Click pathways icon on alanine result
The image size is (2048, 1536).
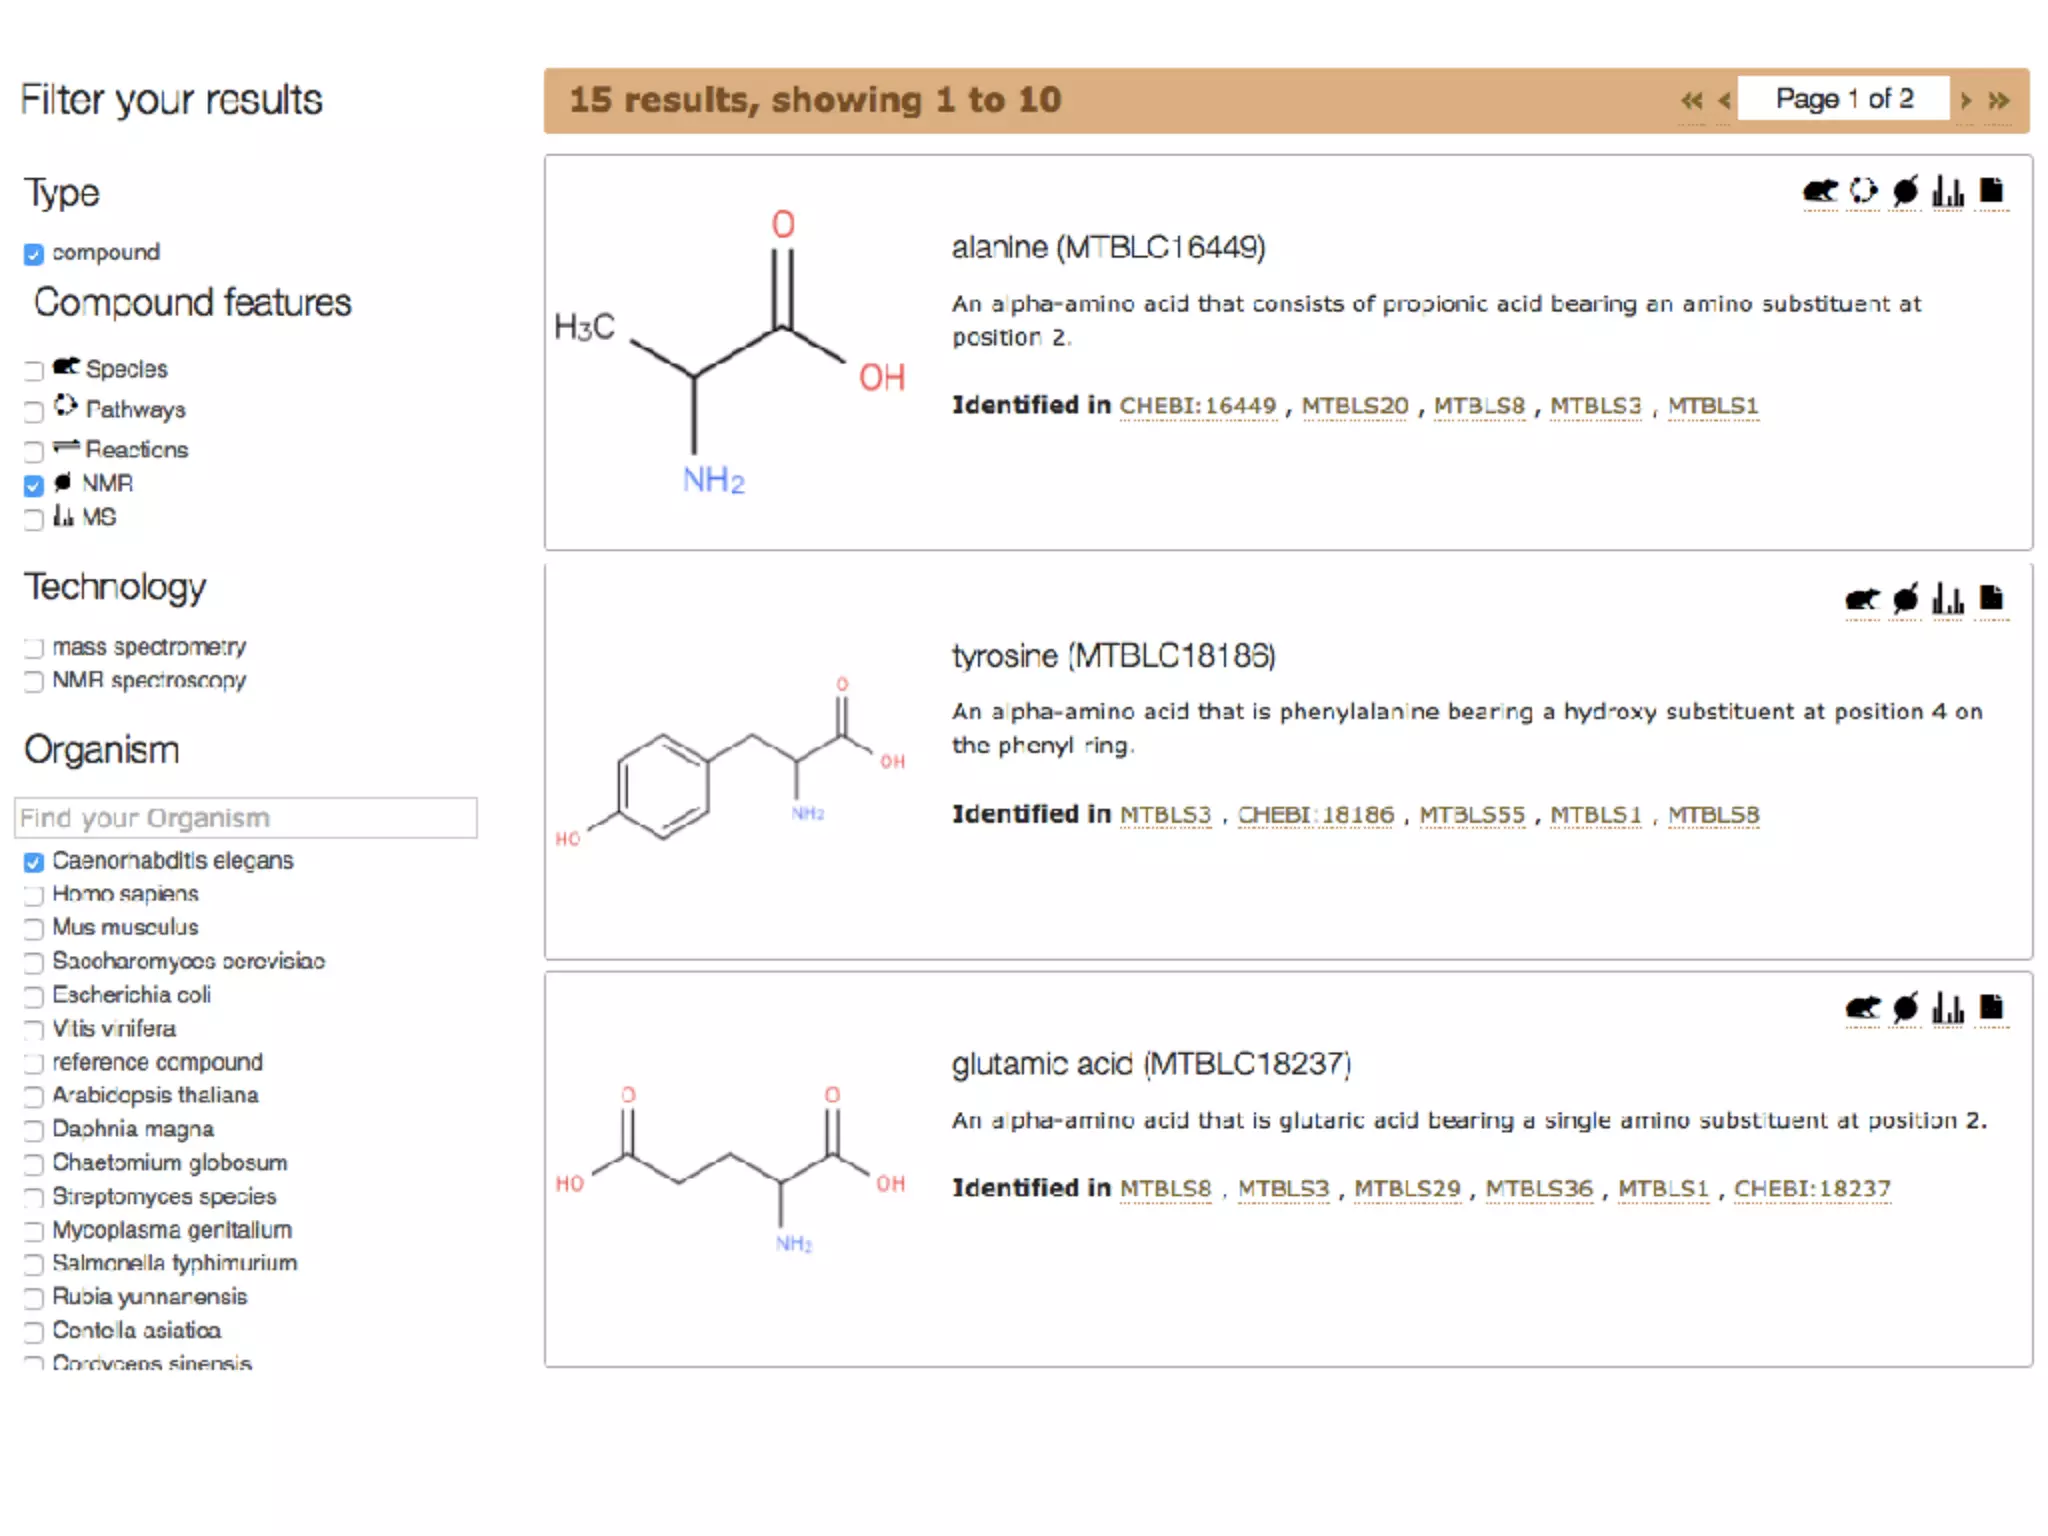1863,191
